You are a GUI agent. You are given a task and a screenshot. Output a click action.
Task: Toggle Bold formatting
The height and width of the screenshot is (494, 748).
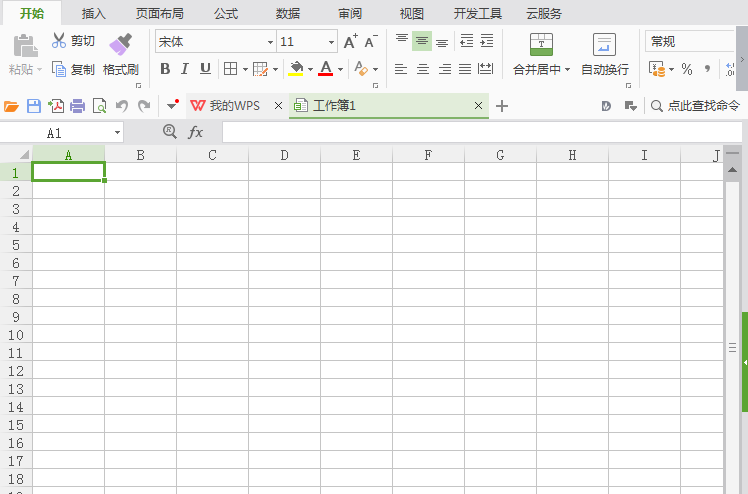(x=165, y=69)
